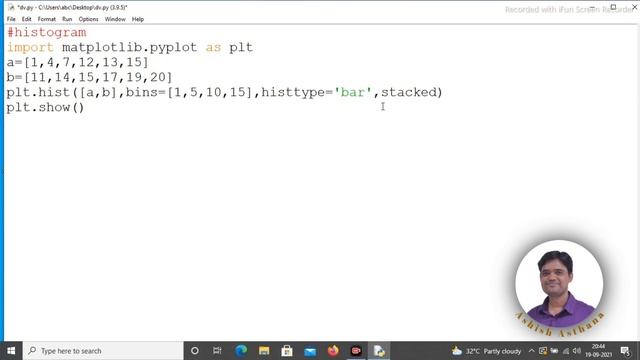Open the clock showing 20:44
This screenshot has height=360, width=640.
[598, 351]
